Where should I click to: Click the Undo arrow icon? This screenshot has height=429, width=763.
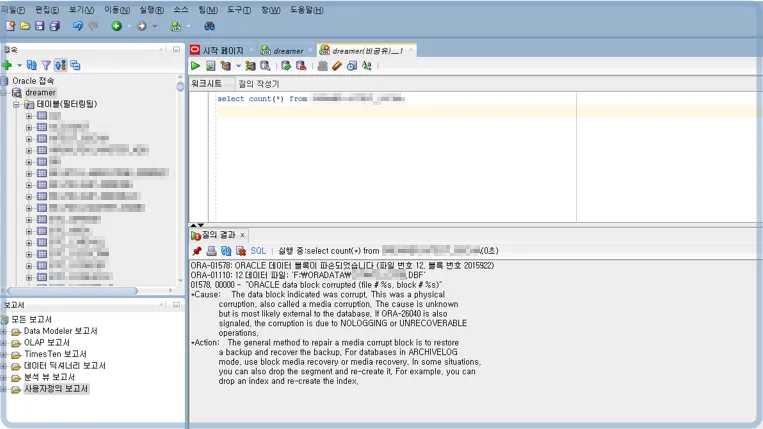(x=77, y=26)
